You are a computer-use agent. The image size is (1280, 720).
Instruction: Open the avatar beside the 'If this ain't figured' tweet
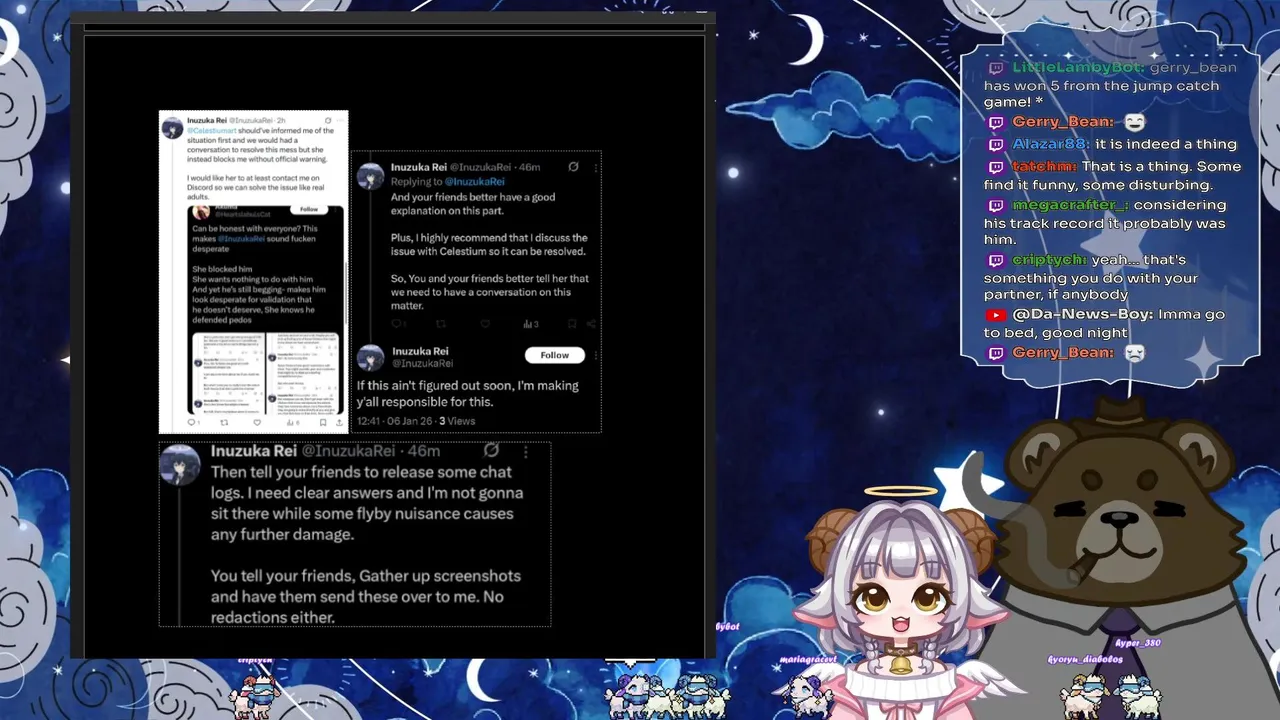coord(370,357)
